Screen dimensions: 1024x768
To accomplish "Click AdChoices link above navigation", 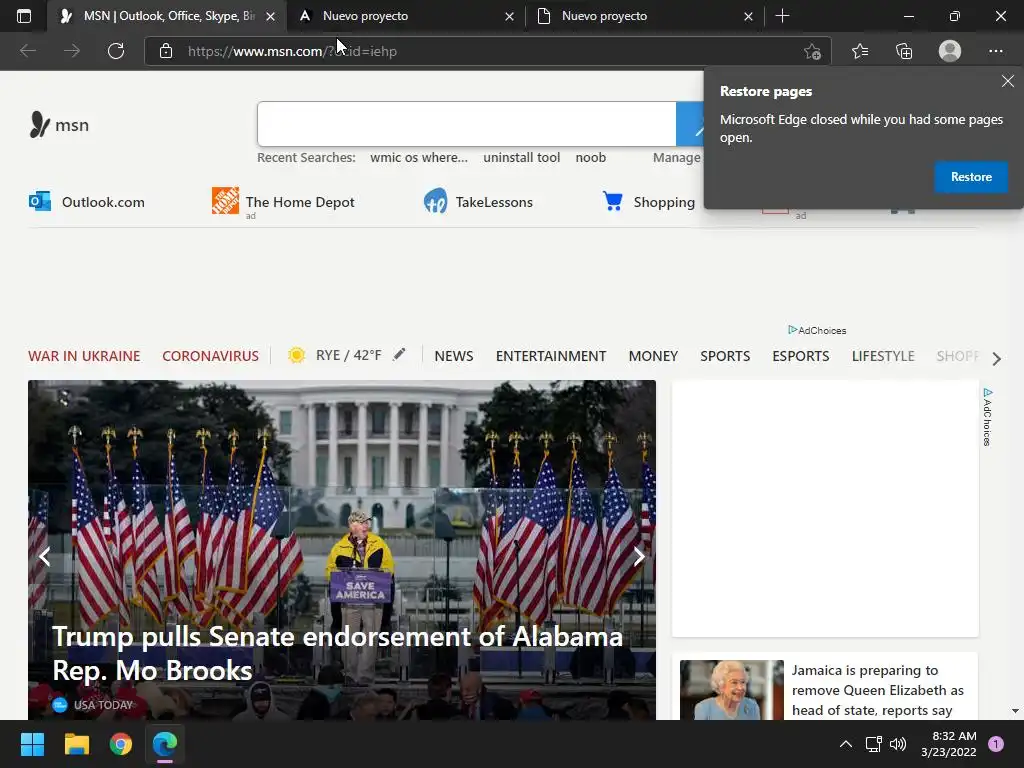I will 817,330.
